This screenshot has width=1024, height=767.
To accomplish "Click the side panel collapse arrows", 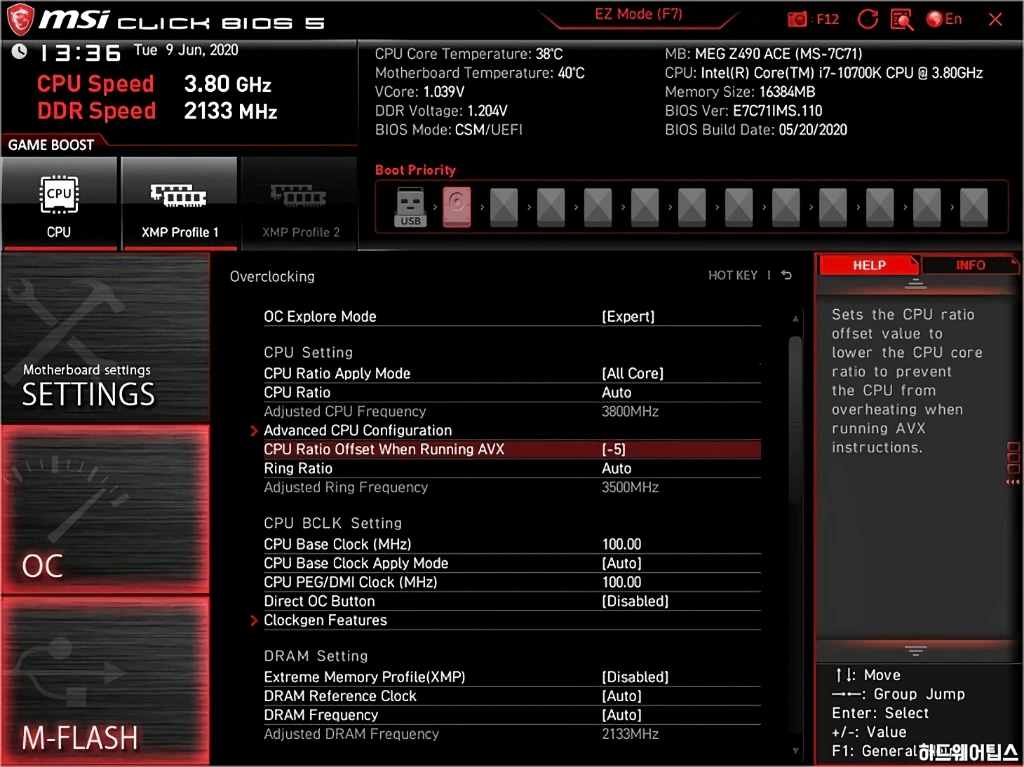I will point(1013,482).
